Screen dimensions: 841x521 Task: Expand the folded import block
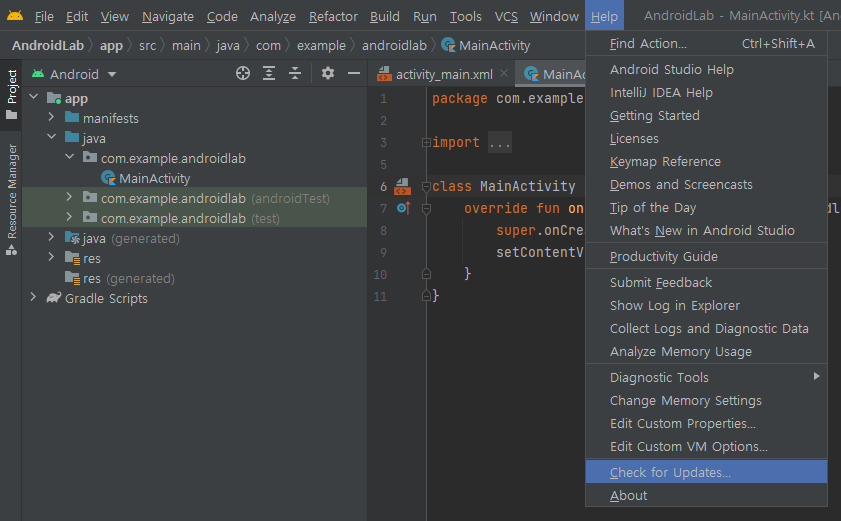pyautogui.click(x=426, y=142)
